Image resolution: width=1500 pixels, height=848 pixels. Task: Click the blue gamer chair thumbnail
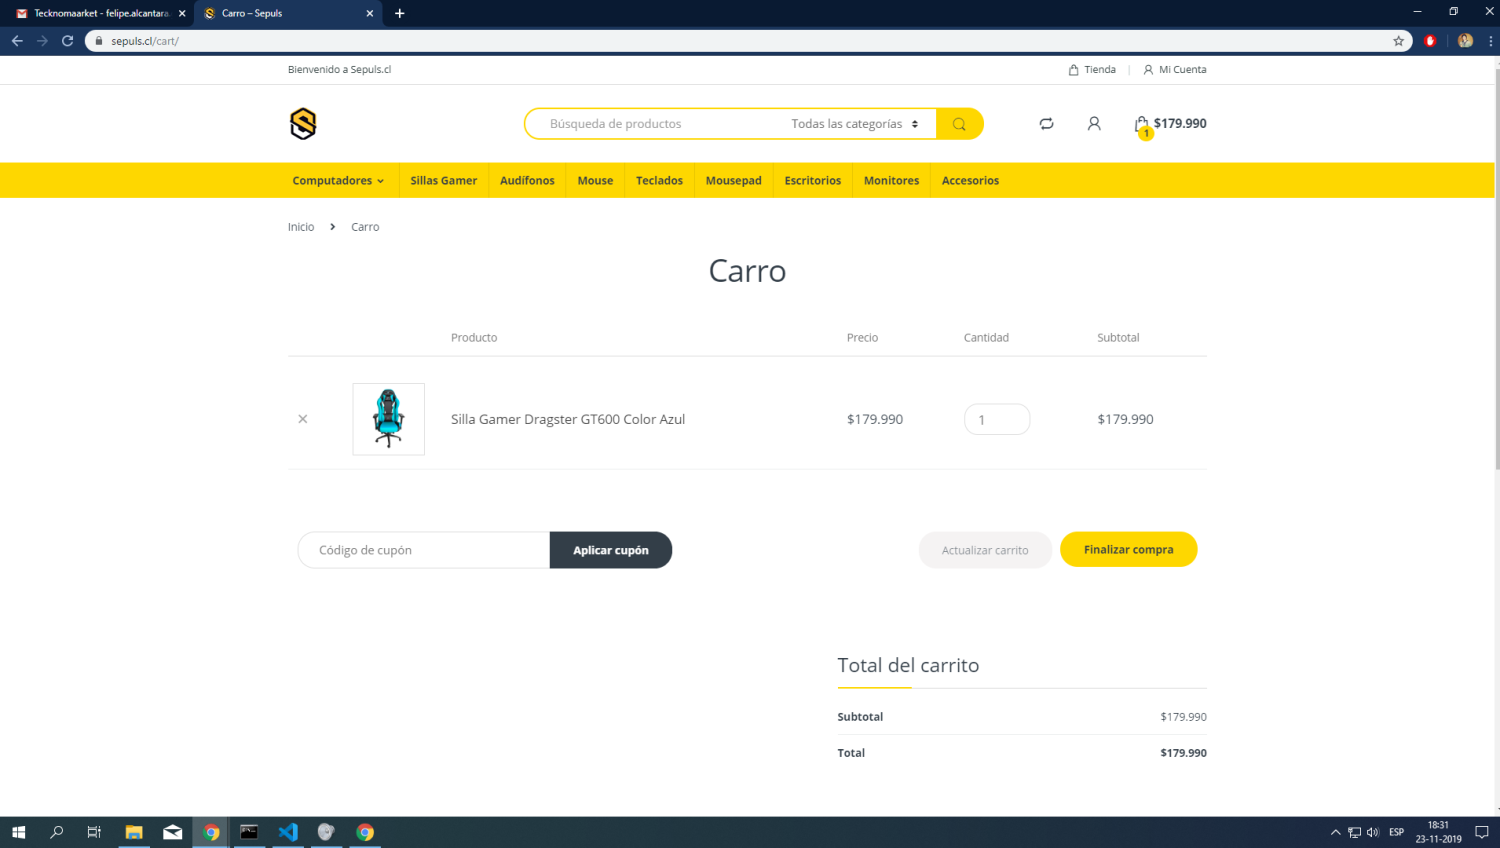point(389,419)
